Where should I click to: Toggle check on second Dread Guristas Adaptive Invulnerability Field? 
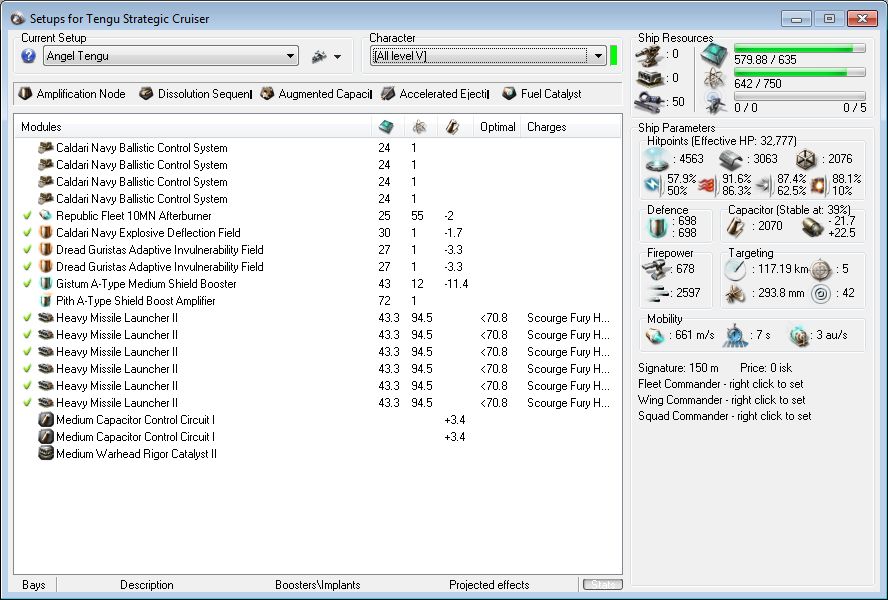[x=27, y=267]
